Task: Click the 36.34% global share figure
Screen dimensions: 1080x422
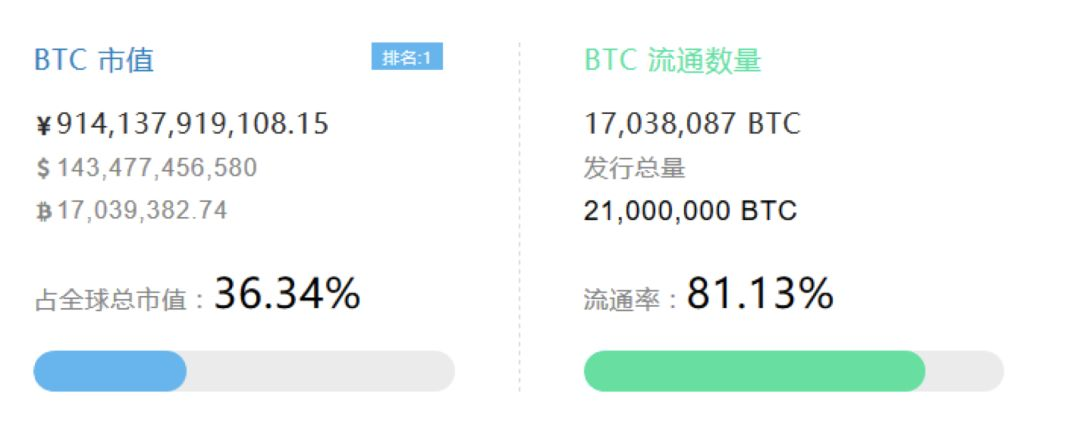Action: click(x=287, y=293)
